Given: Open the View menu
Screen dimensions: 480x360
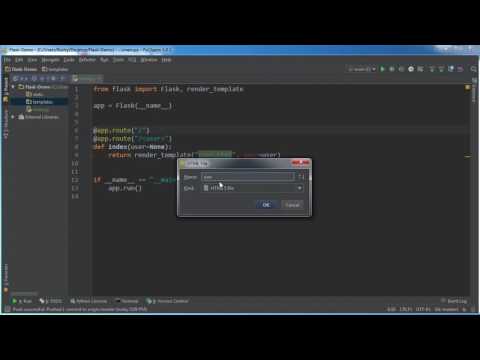Looking at the screenshot, I should (x=32, y=60).
